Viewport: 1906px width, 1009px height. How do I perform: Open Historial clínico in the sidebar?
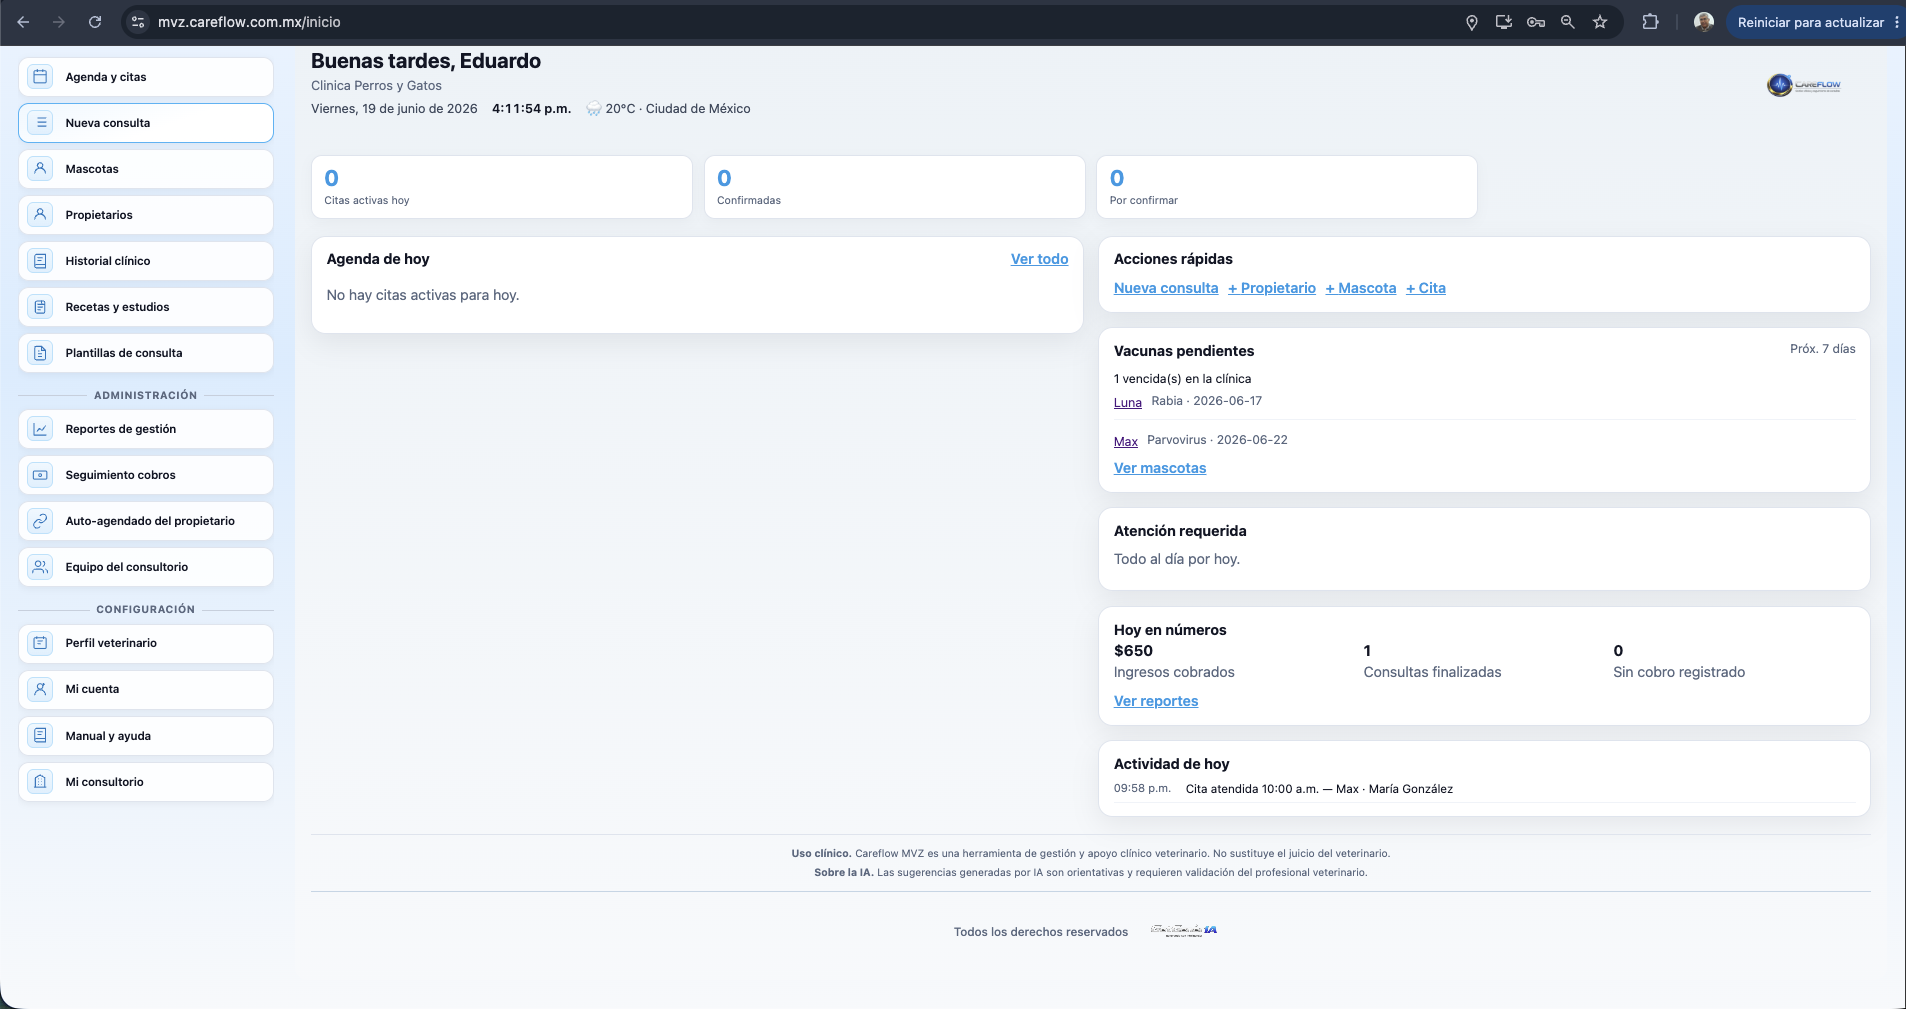(146, 261)
